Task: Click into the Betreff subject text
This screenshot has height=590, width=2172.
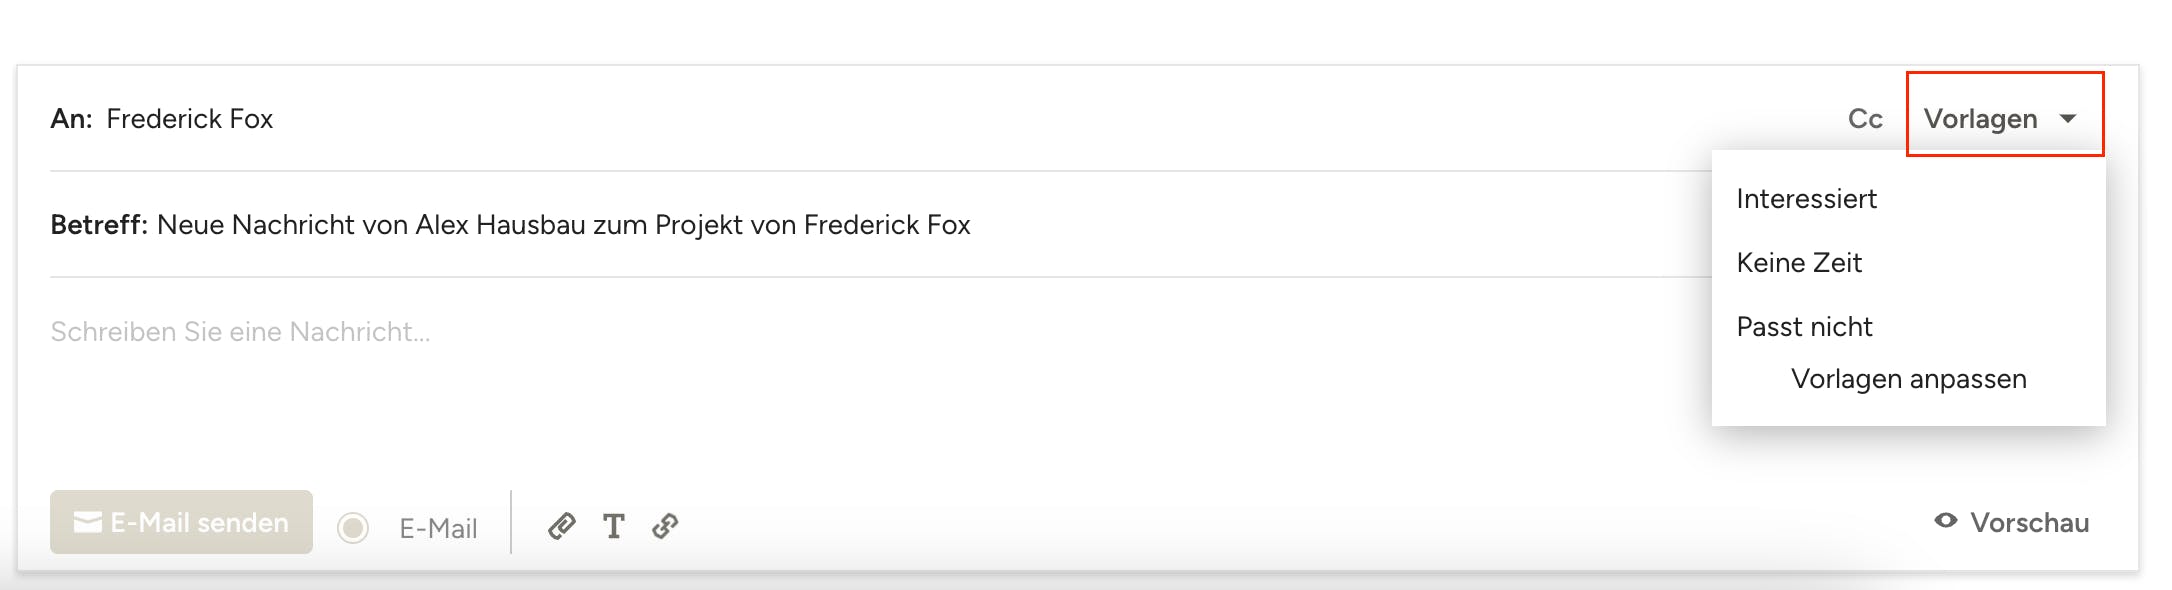Action: (x=563, y=225)
